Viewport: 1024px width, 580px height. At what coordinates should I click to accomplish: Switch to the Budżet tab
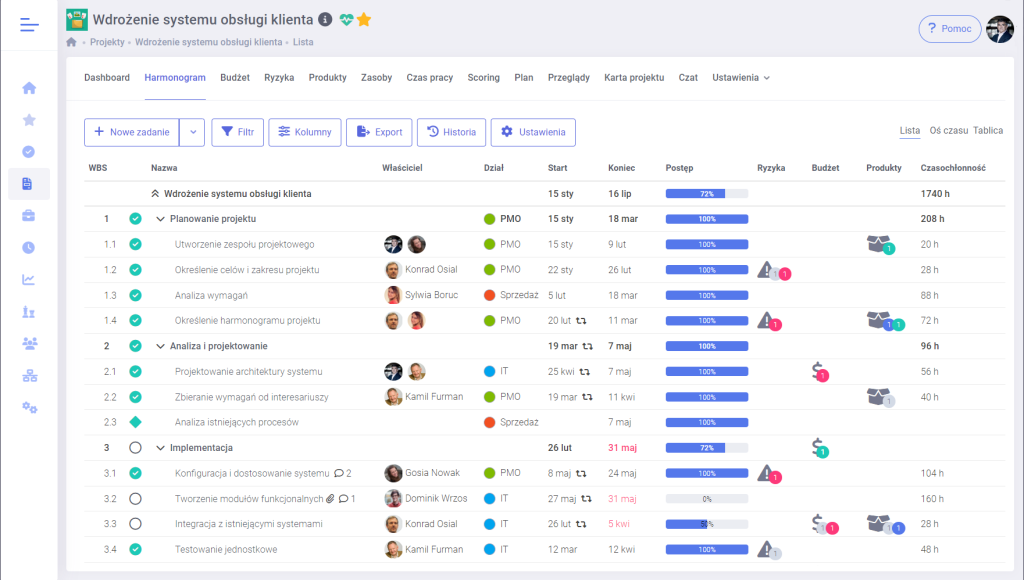coord(235,78)
